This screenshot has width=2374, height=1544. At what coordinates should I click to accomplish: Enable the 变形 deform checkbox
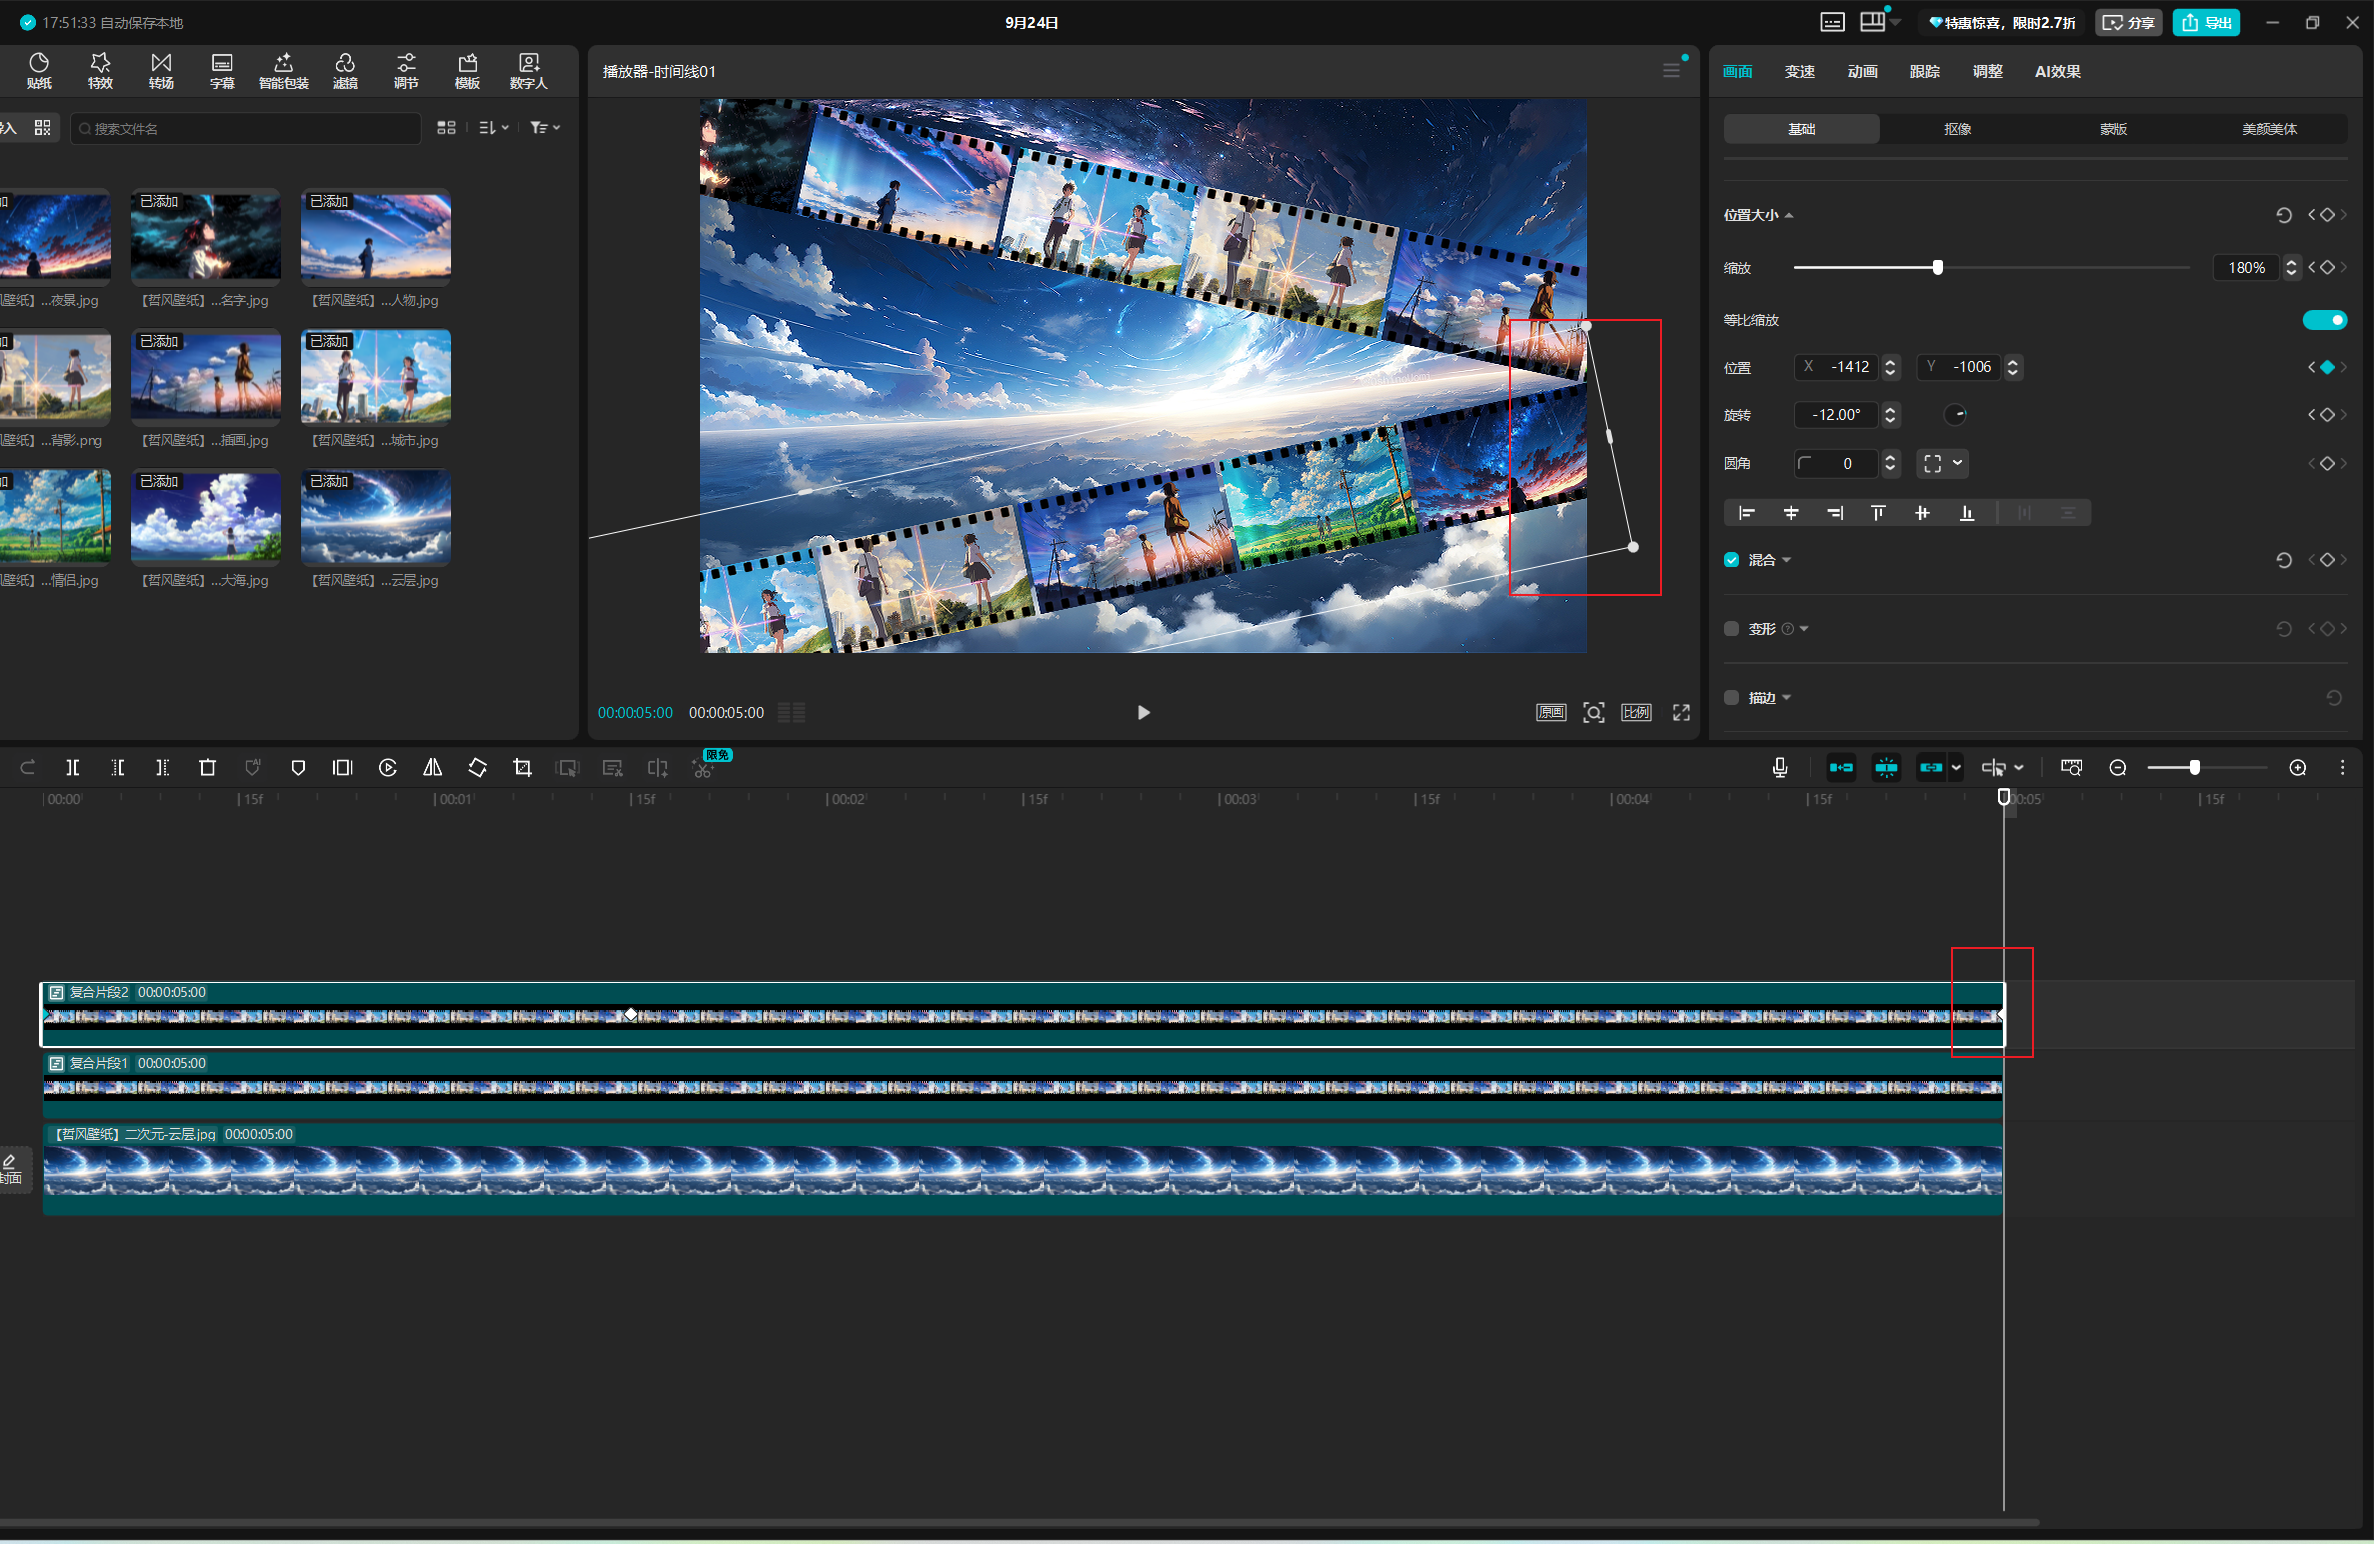[x=1732, y=629]
